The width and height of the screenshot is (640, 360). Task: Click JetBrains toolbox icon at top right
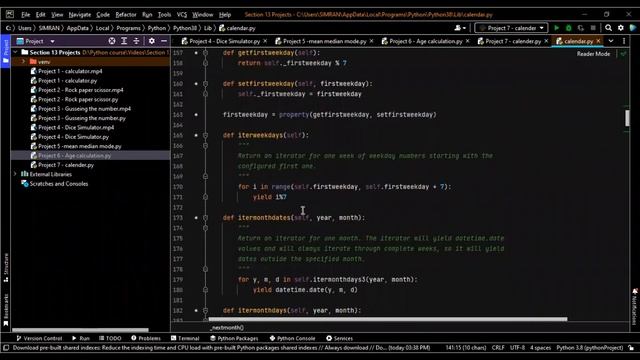pyautogui.click(x=633, y=28)
